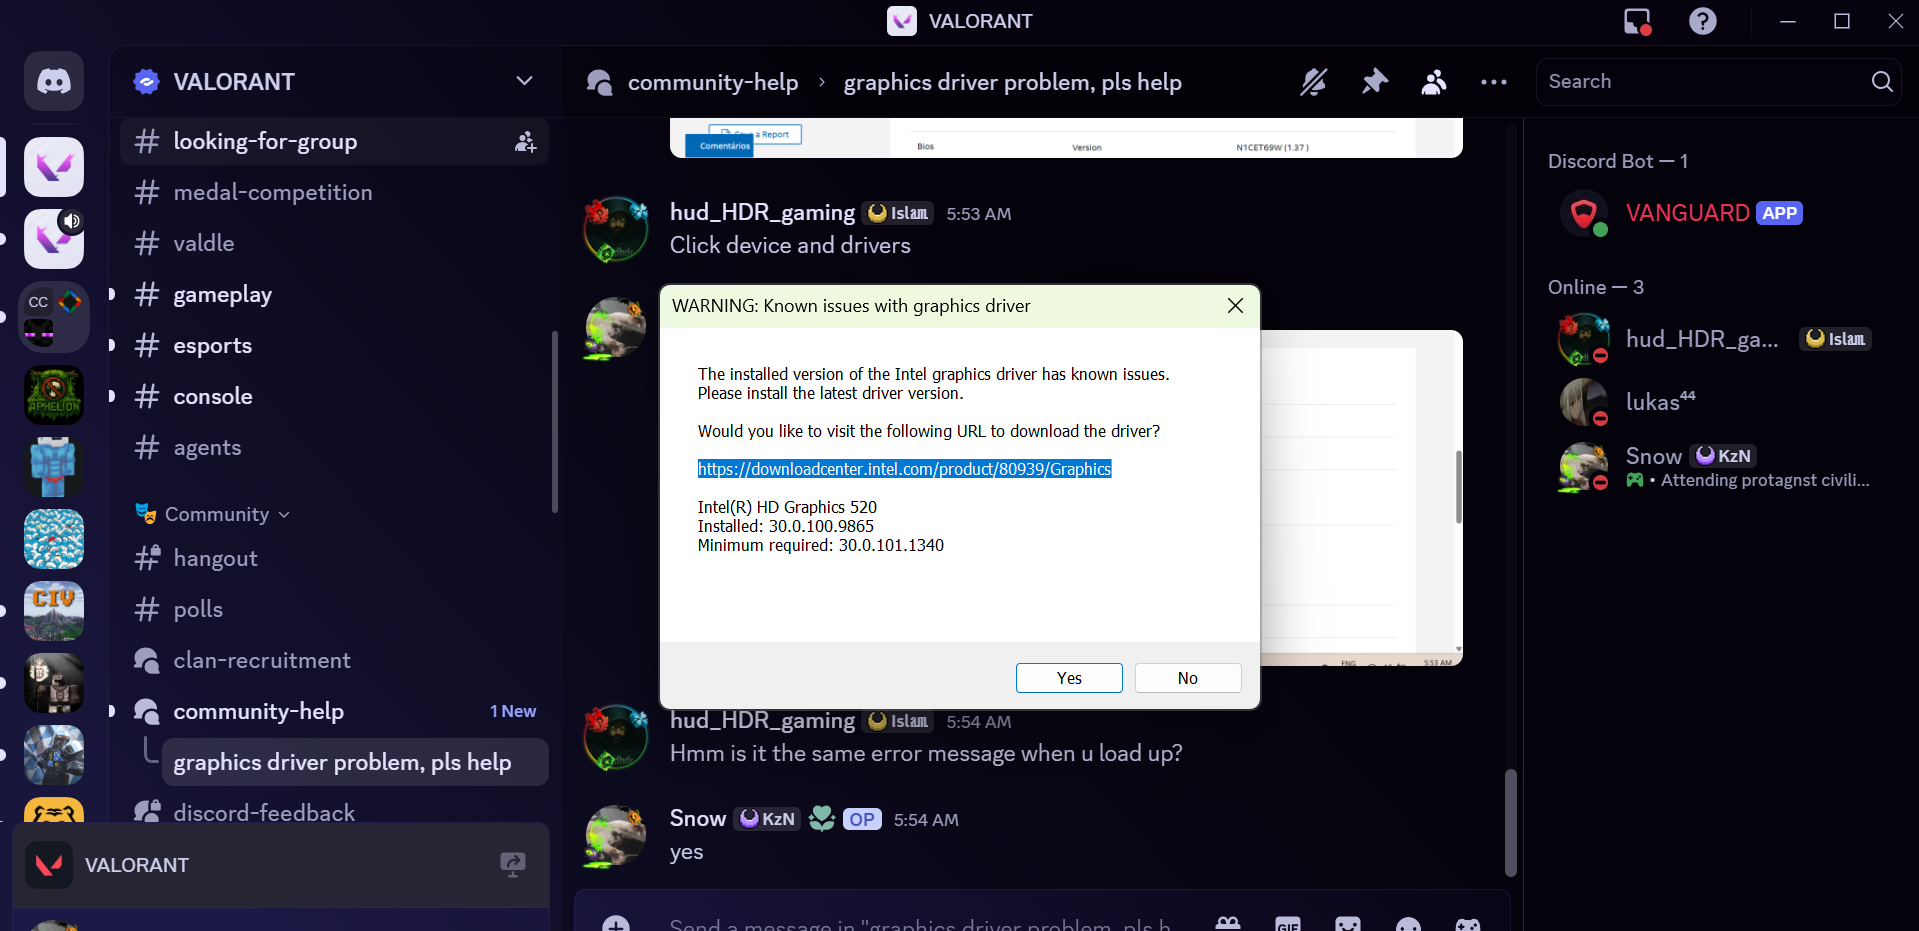Click the search magnifier icon

click(x=1882, y=82)
